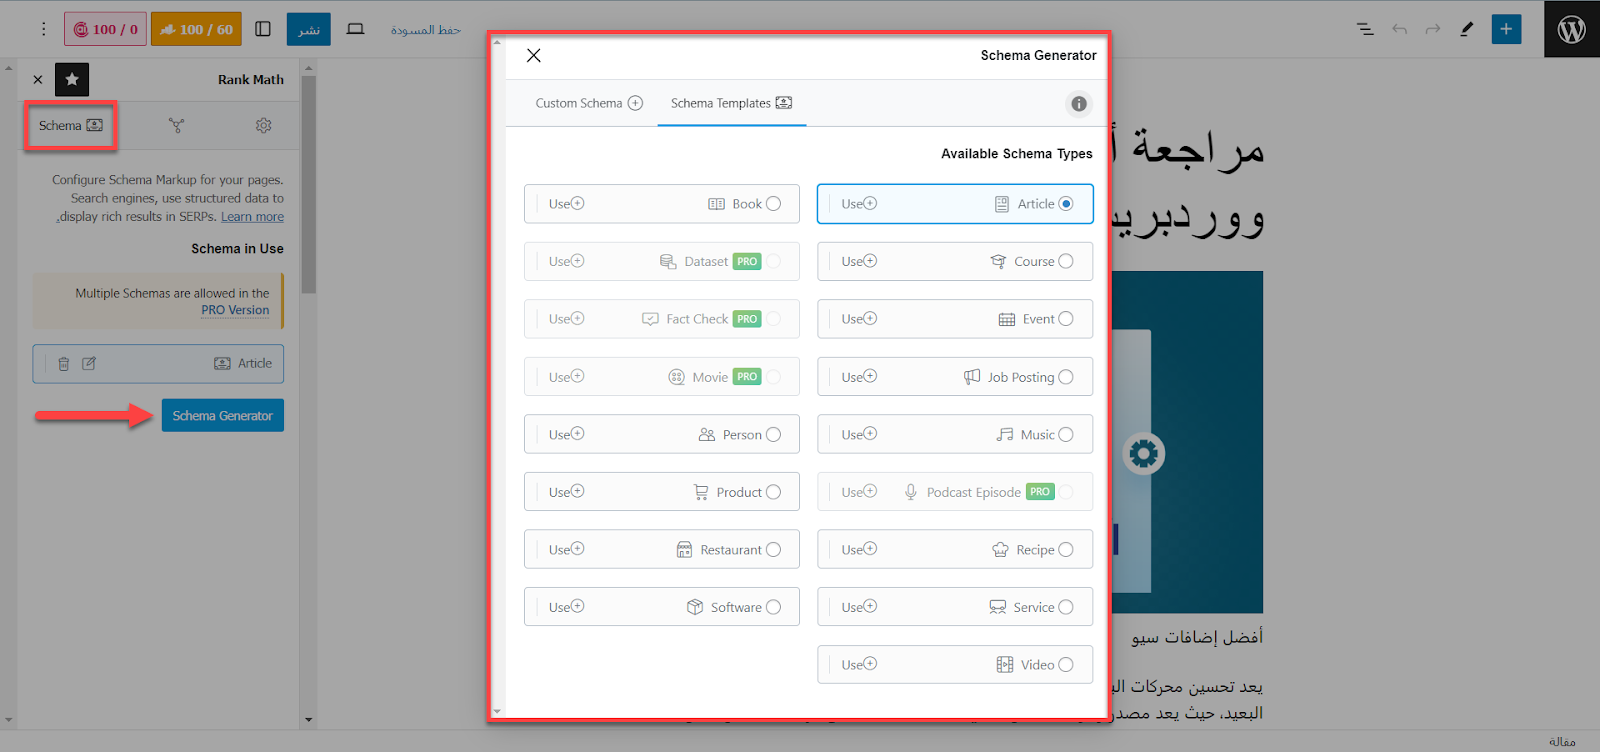Click the Course schema graduation cap icon
This screenshot has height=752, width=1600.
pyautogui.click(x=998, y=261)
